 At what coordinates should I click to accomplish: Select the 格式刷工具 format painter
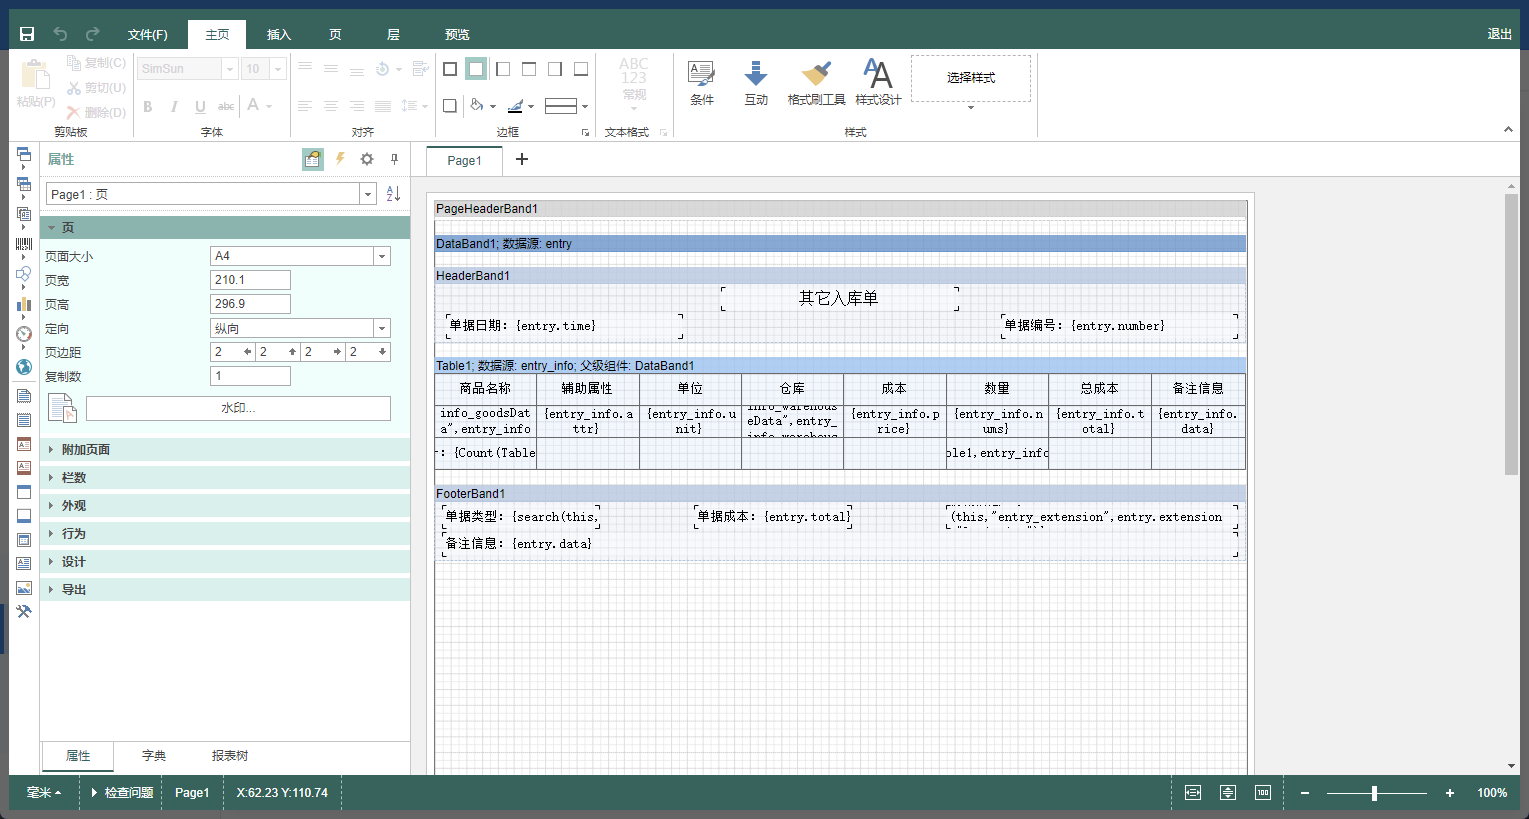[816, 83]
